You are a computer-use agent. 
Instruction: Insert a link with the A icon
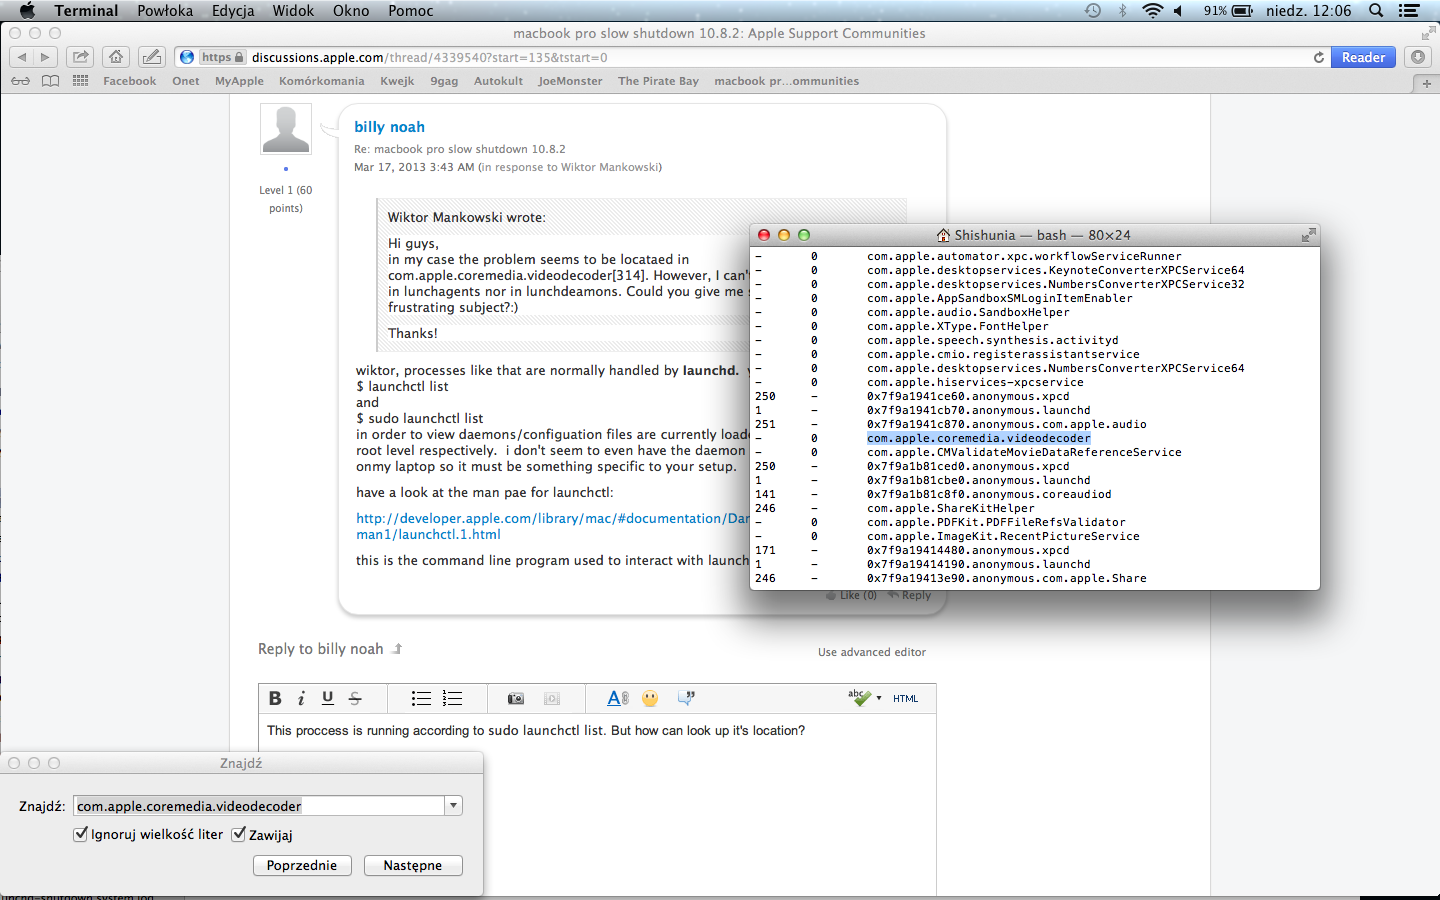coord(618,698)
